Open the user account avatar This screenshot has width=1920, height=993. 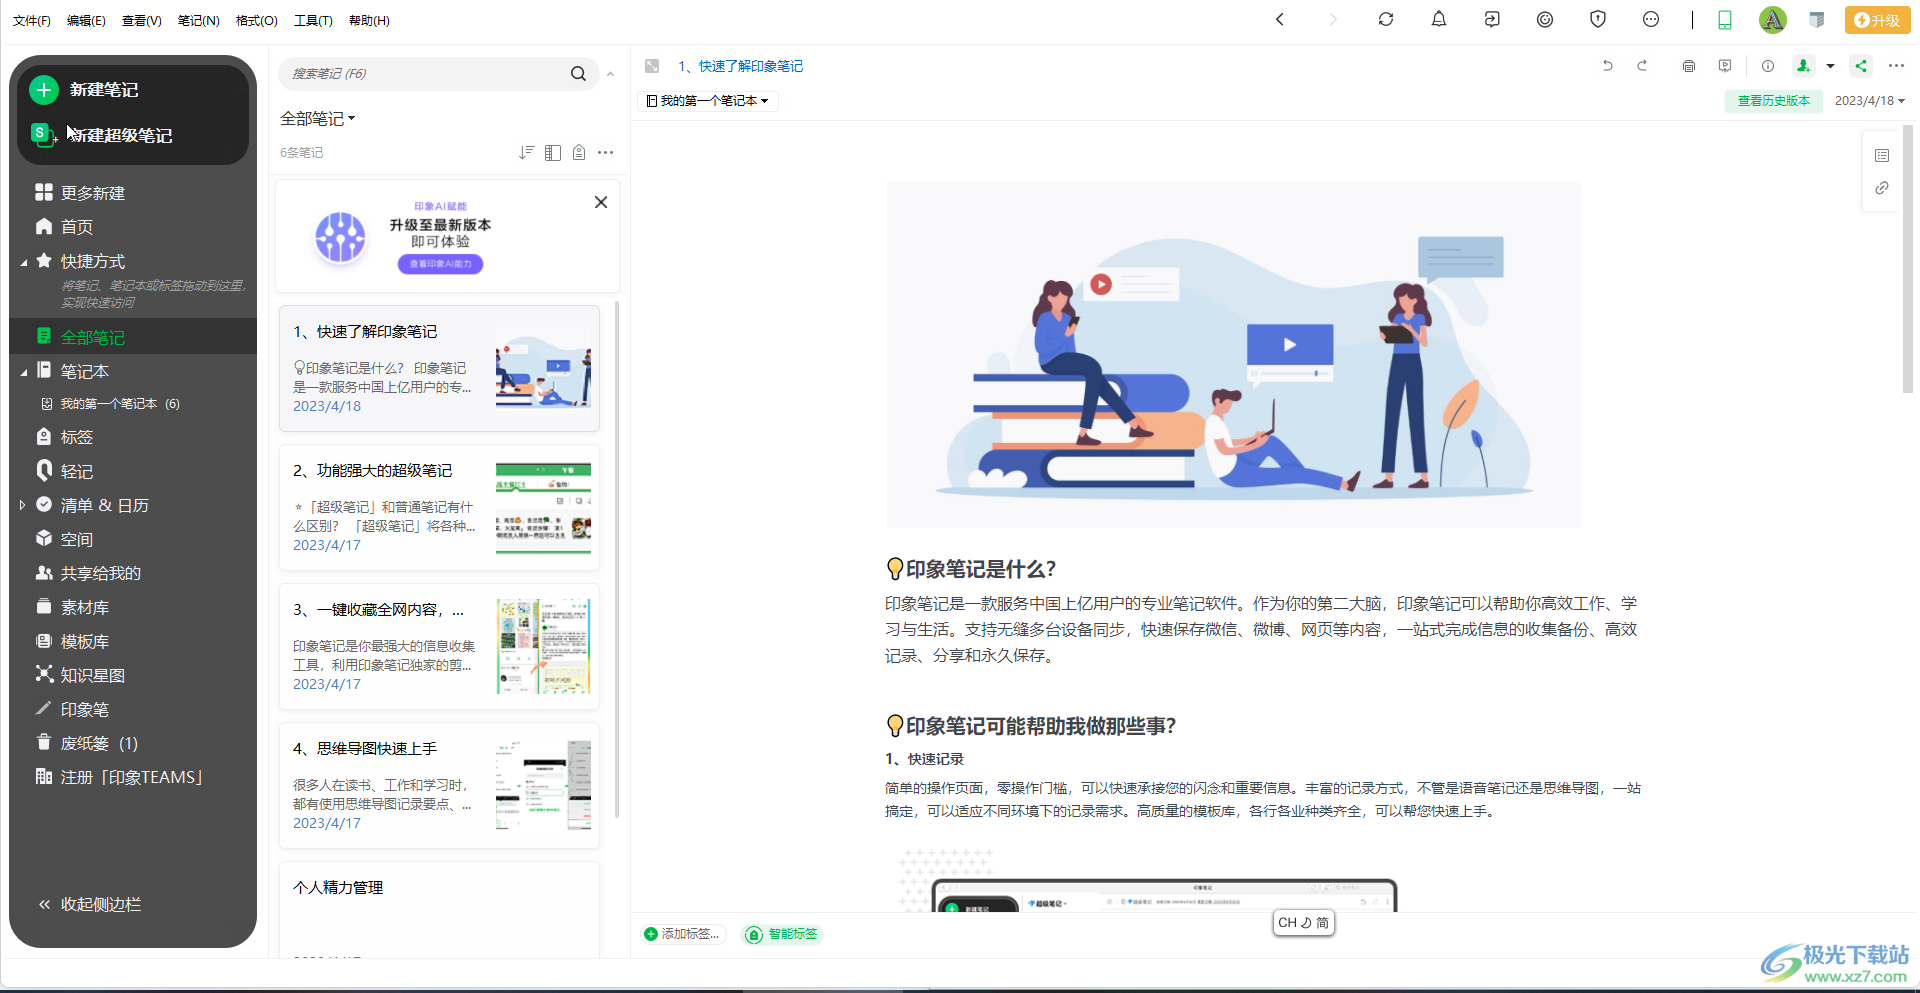point(1773,20)
